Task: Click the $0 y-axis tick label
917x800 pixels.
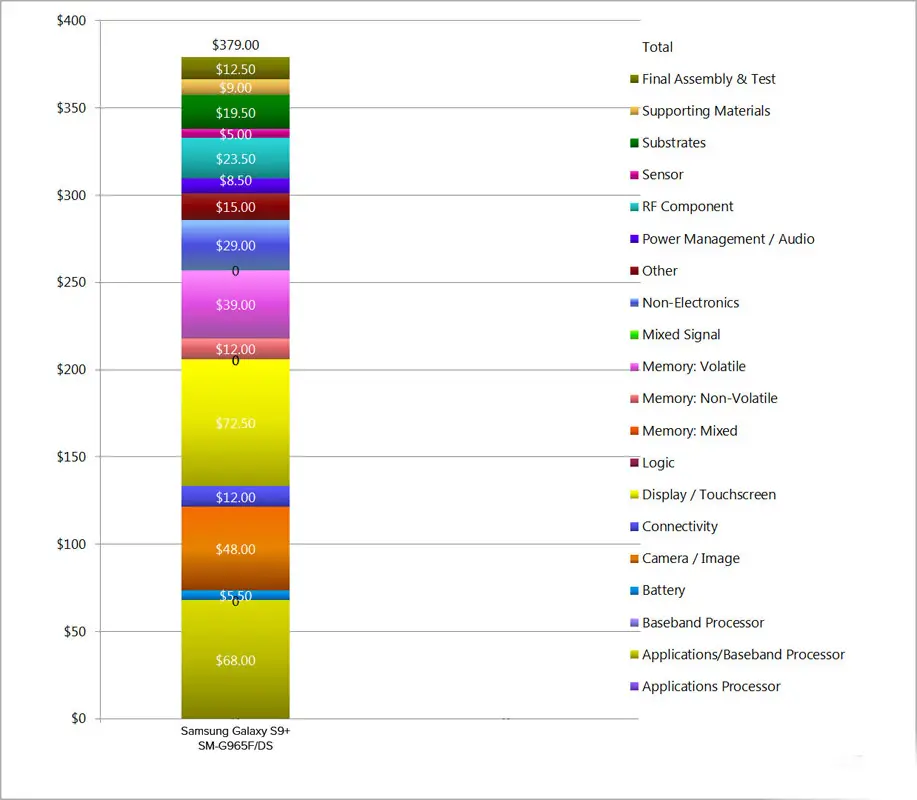Action: point(78,718)
